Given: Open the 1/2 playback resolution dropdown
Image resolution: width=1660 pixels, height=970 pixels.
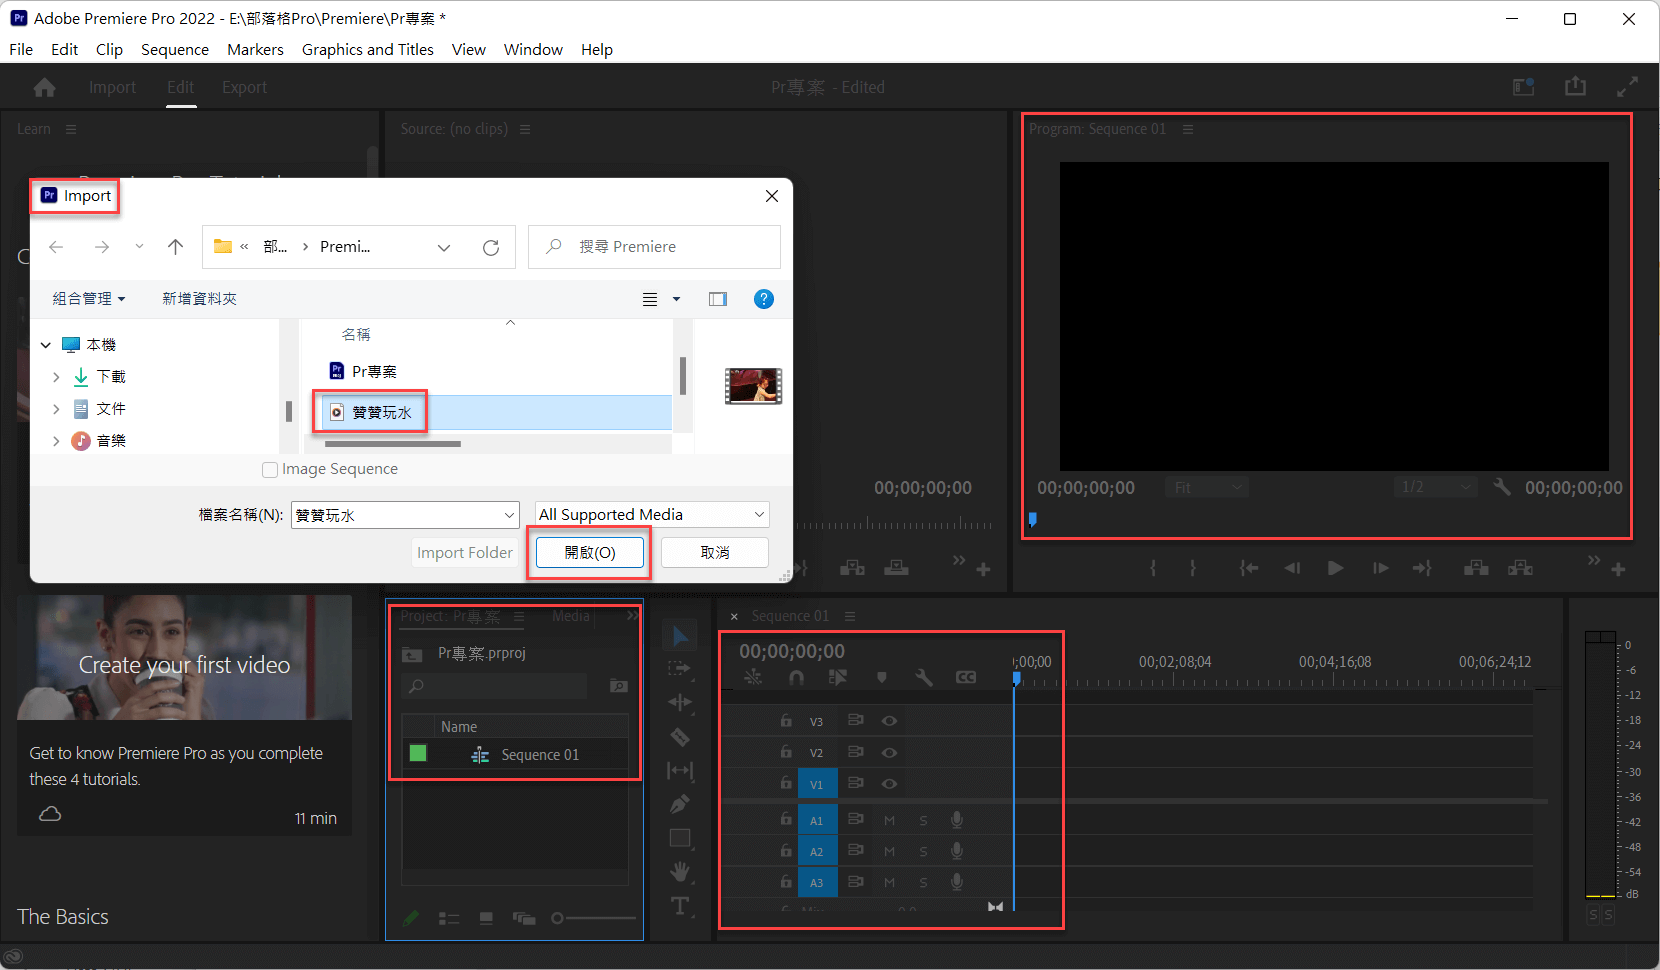Looking at the screenshot, I should (1436, 487).
